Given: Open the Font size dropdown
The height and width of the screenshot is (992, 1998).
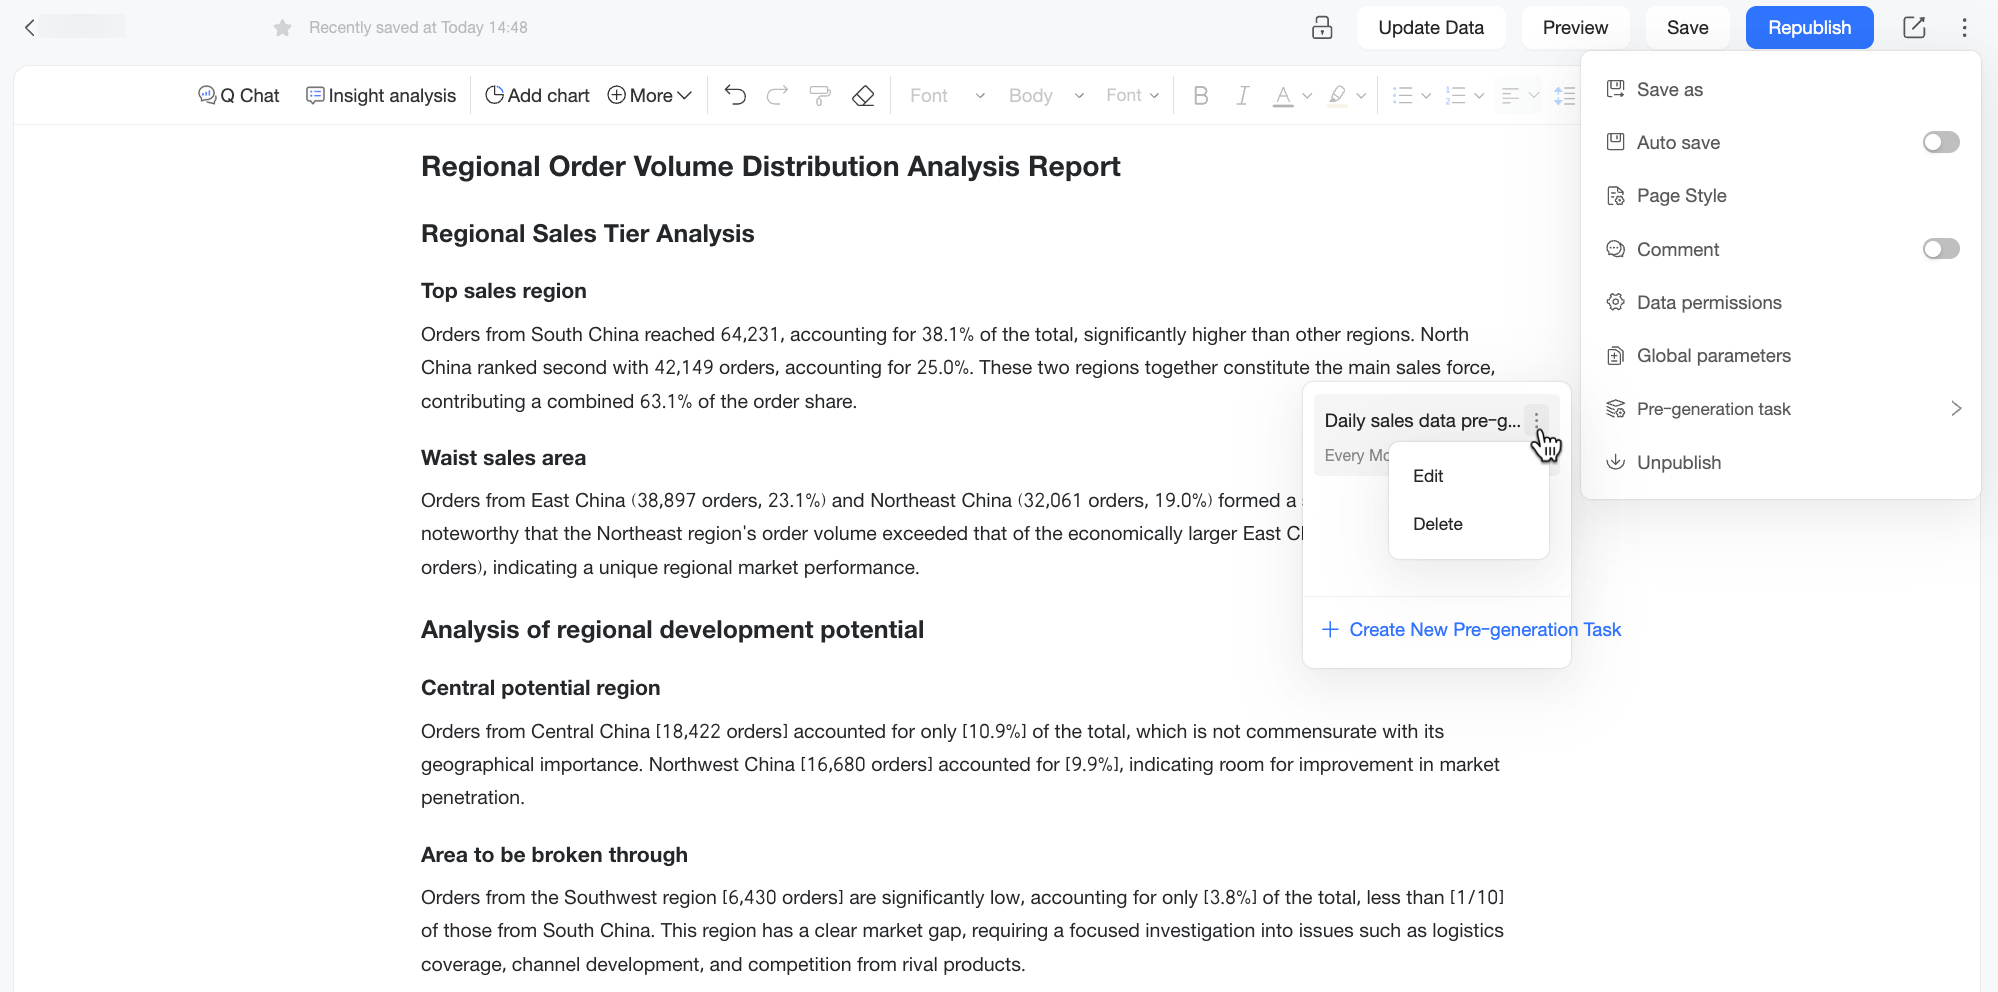Looking at the screenshot, I should pos(1133,95).
